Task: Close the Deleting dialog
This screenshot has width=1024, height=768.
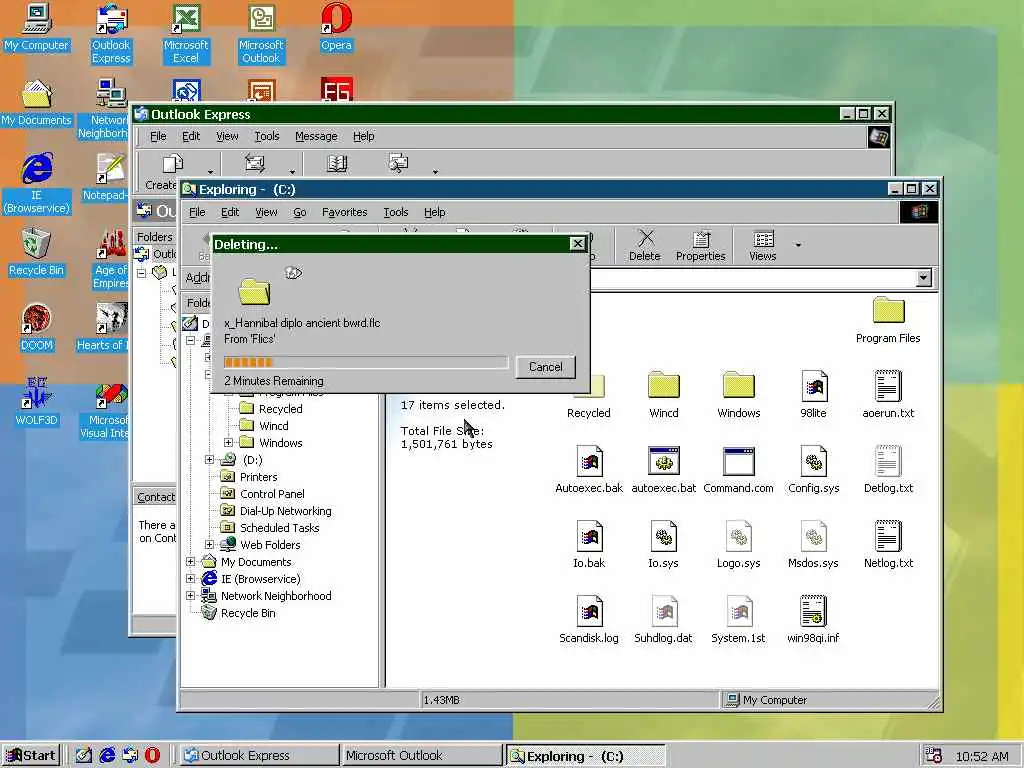Action: [x=577, y=244]
